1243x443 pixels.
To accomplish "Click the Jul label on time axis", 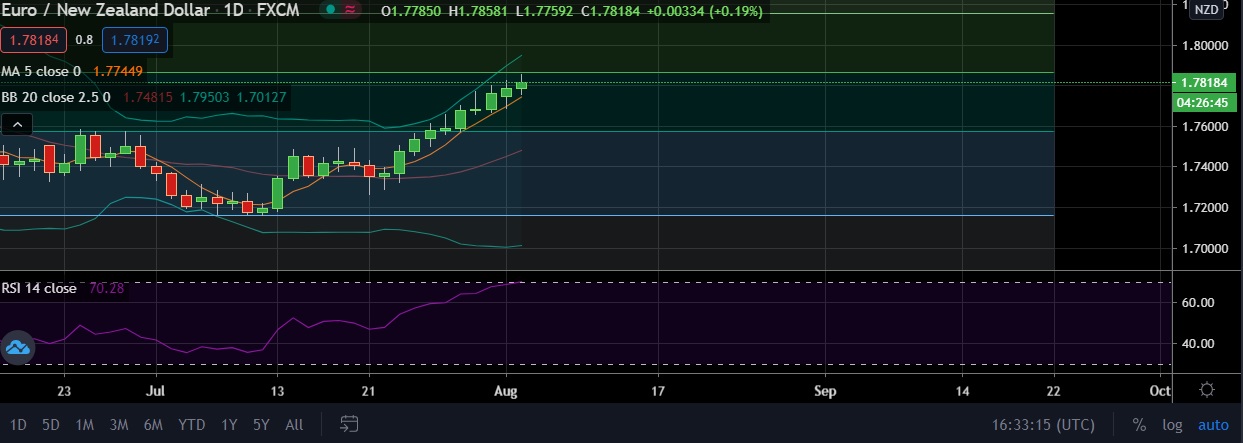I will click(x=155, y=390).
